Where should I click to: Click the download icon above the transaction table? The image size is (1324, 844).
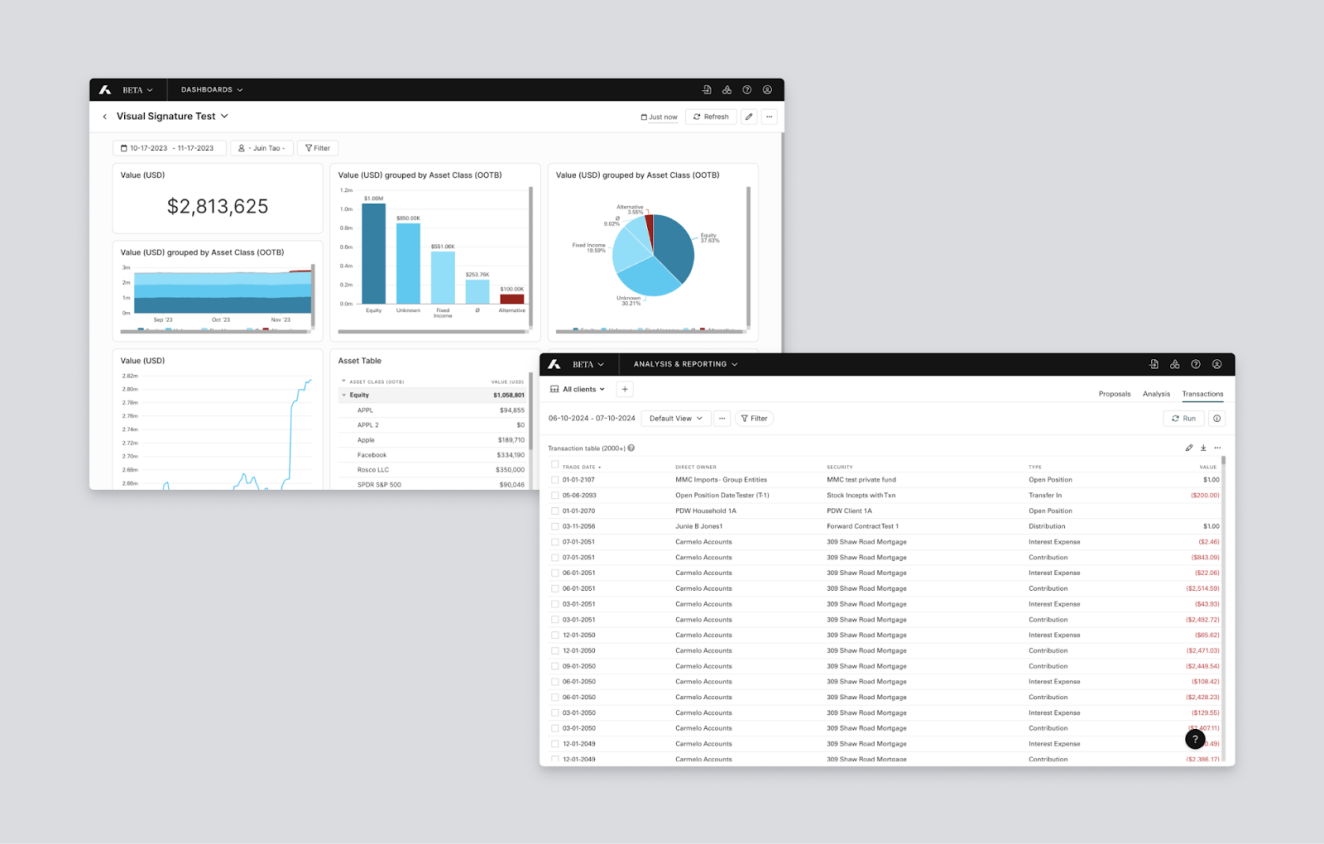pyautogui.click(x=1203, y=448)
